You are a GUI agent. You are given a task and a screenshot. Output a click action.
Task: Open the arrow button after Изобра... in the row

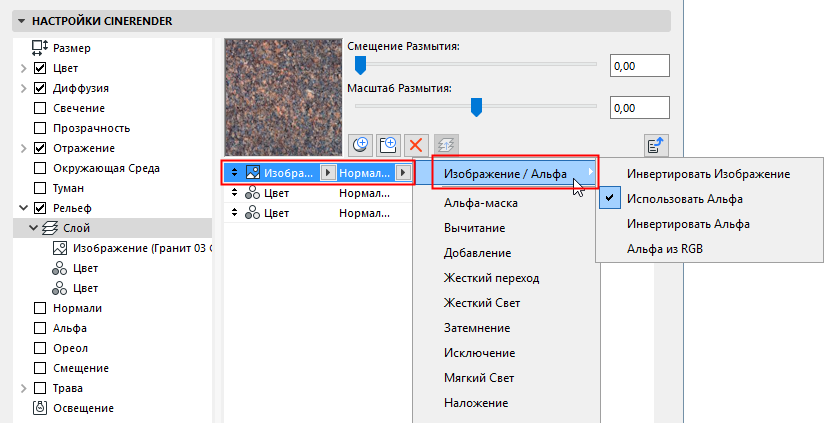[x=328, y=173]
